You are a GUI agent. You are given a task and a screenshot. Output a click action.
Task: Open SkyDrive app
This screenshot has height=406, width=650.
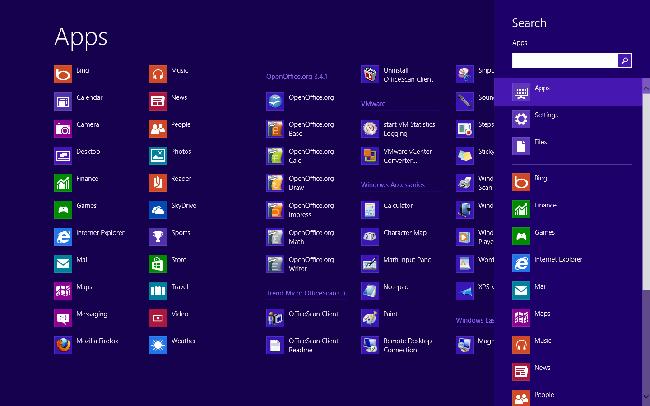click(158, 210)
